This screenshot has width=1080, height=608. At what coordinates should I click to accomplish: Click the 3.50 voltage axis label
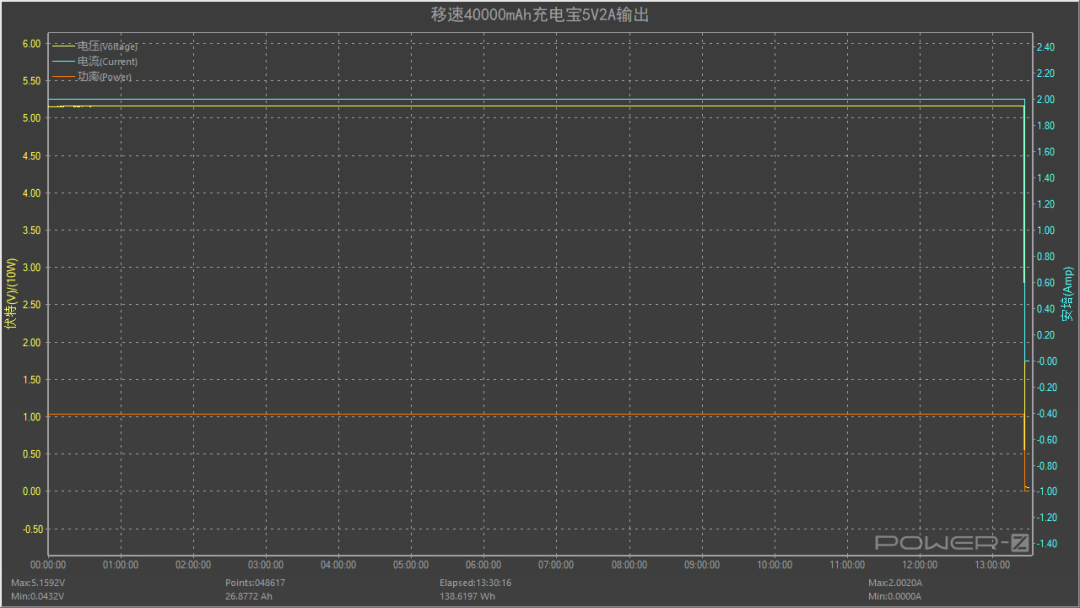coord(32,230)
